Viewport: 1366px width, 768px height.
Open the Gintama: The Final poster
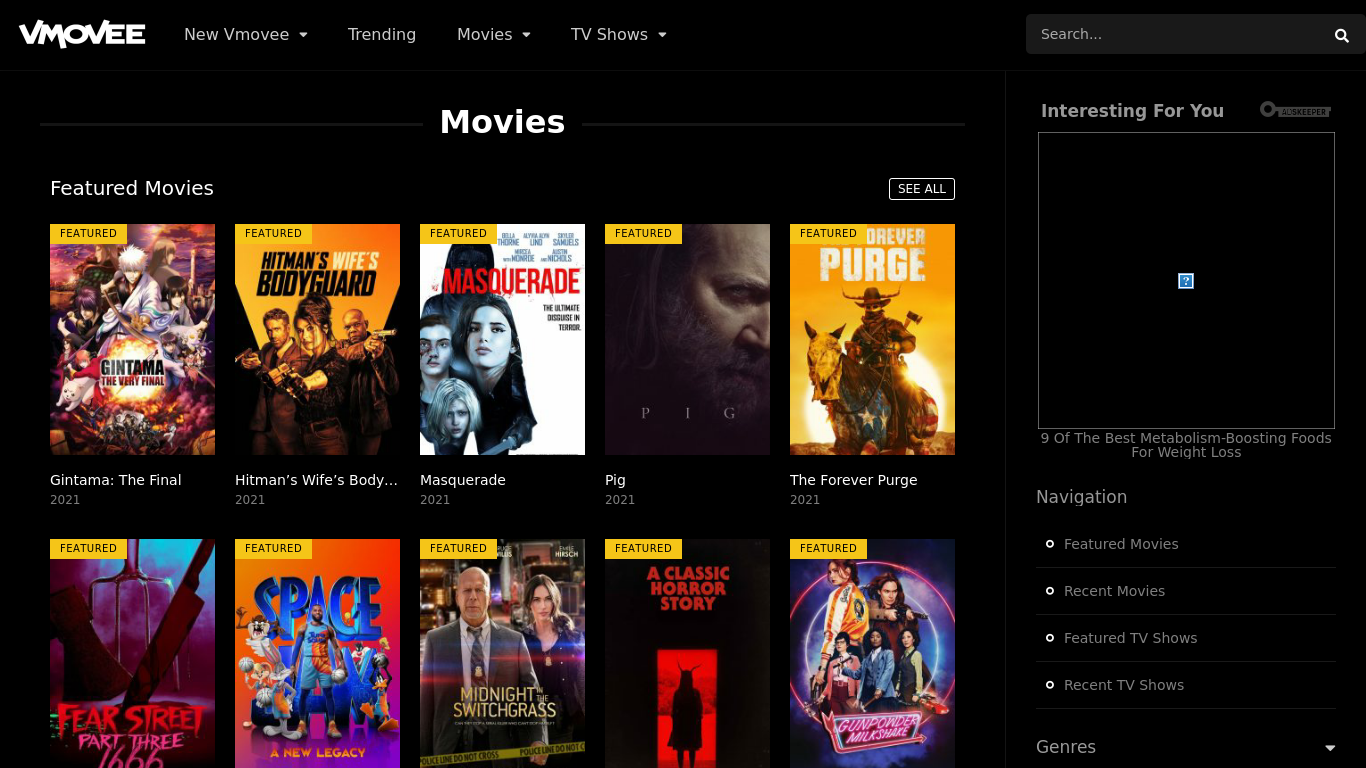coord(132,340)
